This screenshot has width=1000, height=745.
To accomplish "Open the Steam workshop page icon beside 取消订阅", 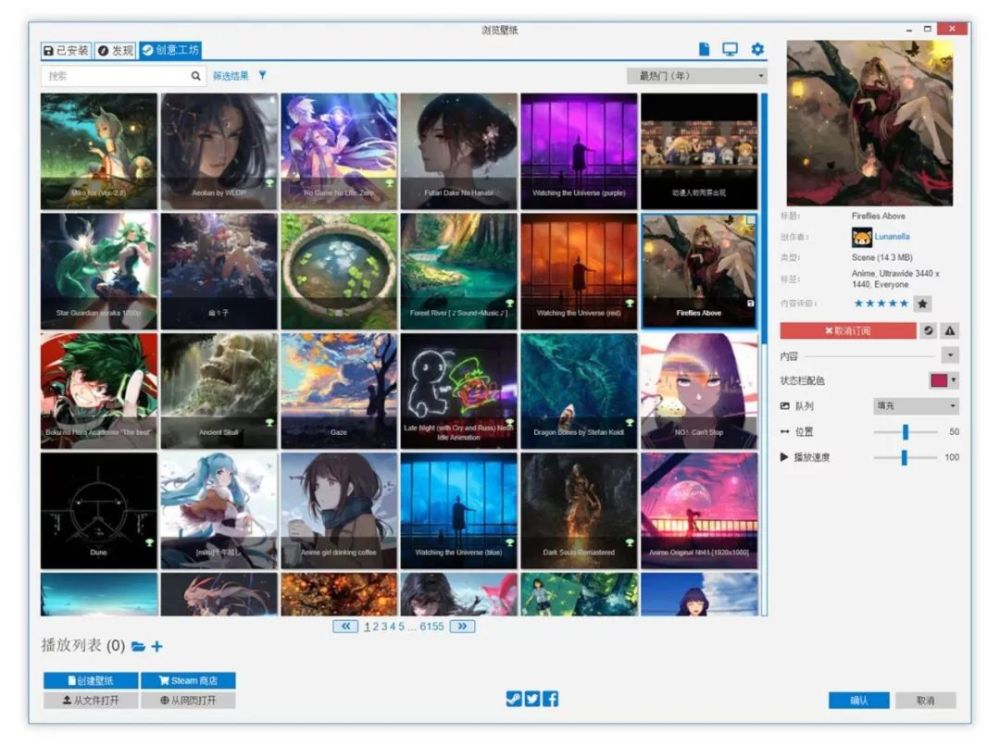I will click(x=929, y=330).
